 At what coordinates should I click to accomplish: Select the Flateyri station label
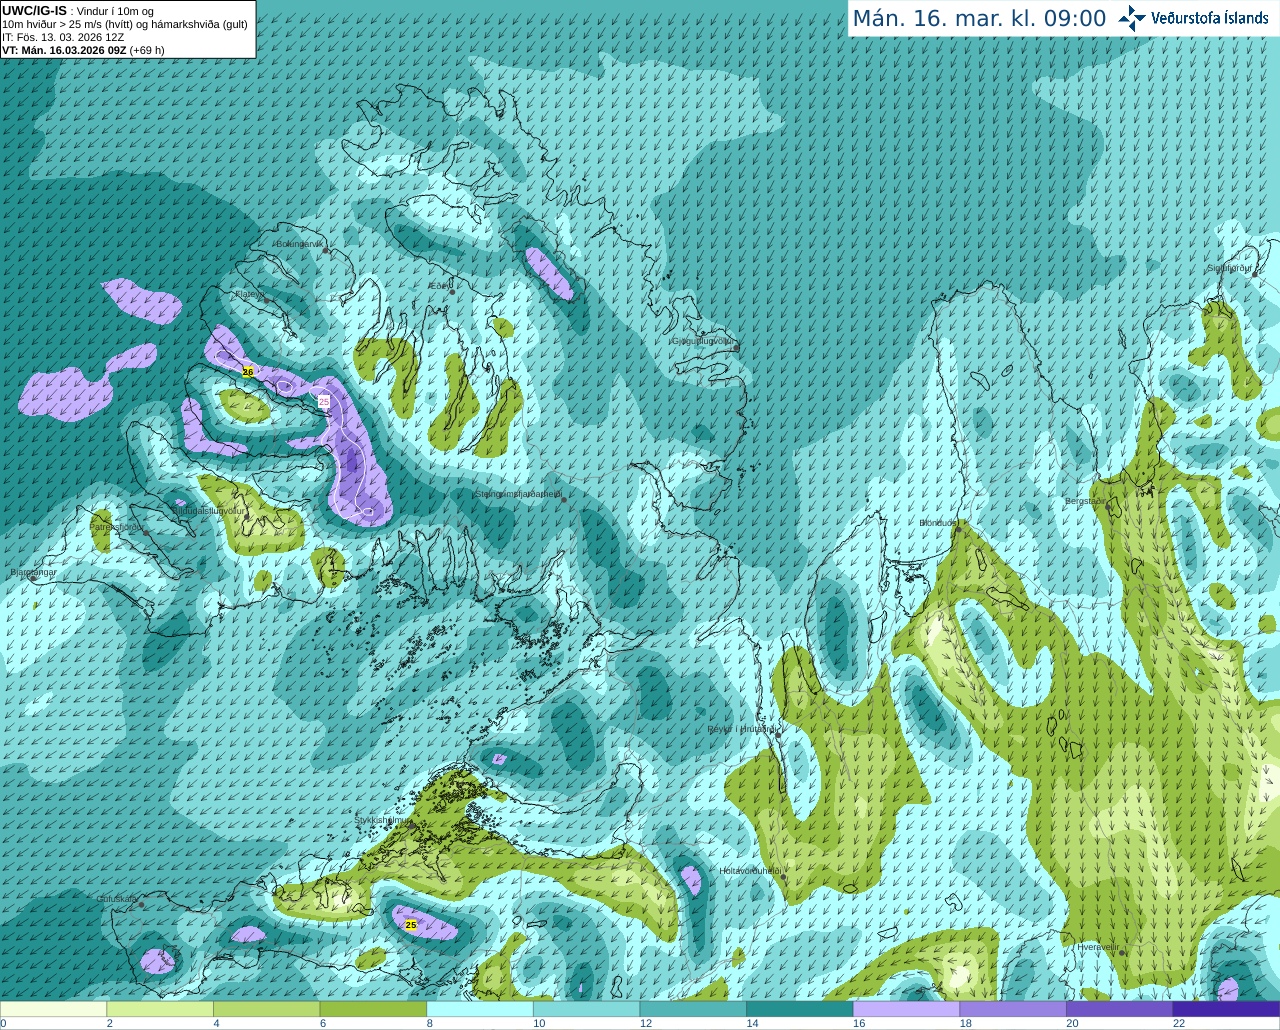(x=248, y=294)
